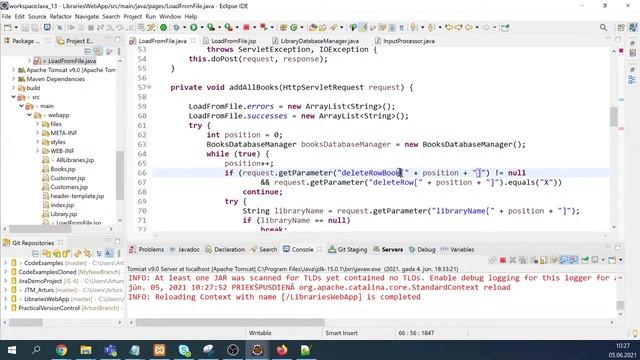
Task: Open the Refactor menu
Action: [60, 16]
